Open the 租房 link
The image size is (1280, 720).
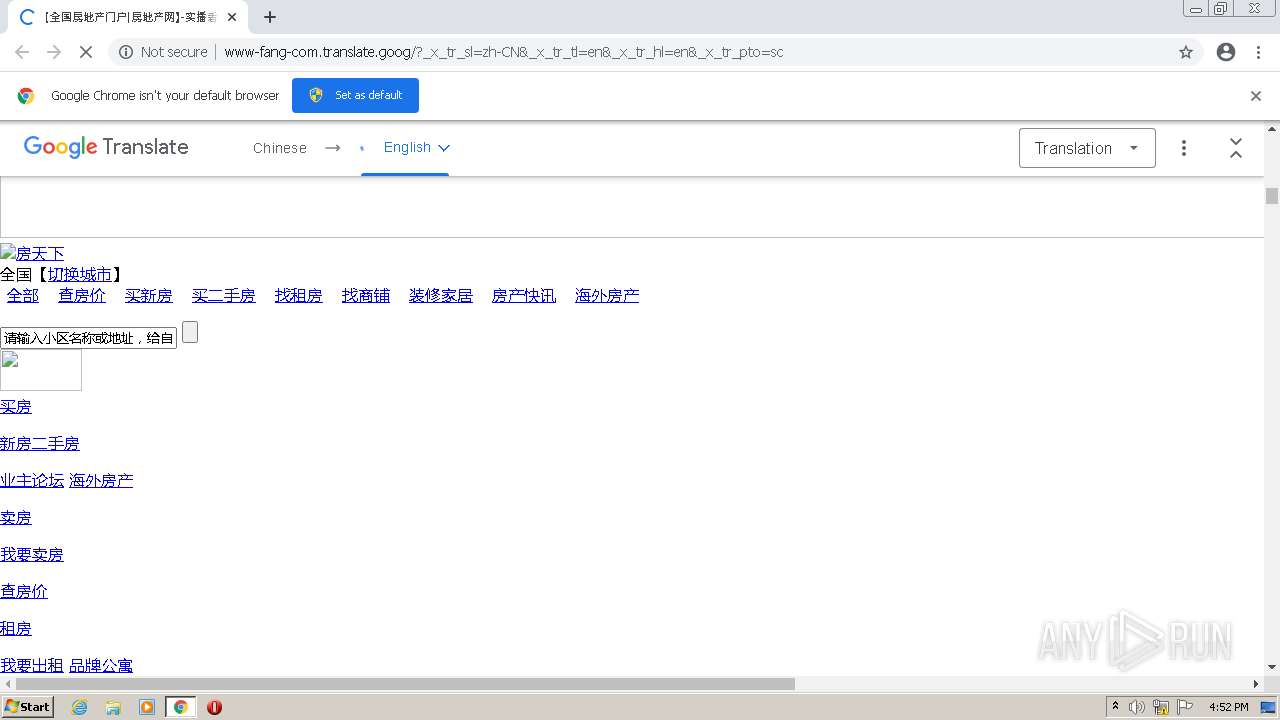click(x=16, y=629)
